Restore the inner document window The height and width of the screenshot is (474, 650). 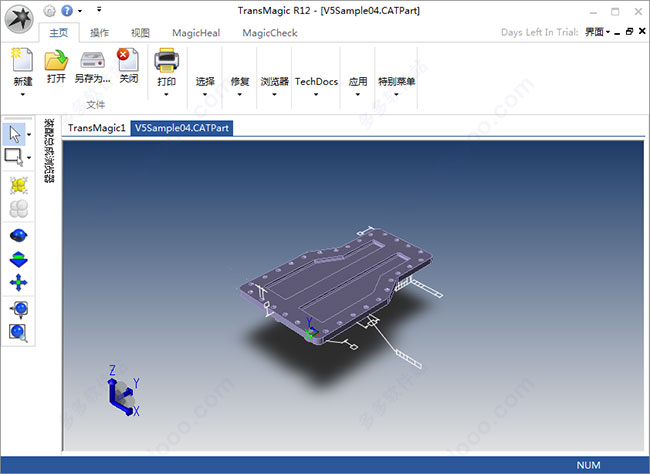(x=629, y=32)
